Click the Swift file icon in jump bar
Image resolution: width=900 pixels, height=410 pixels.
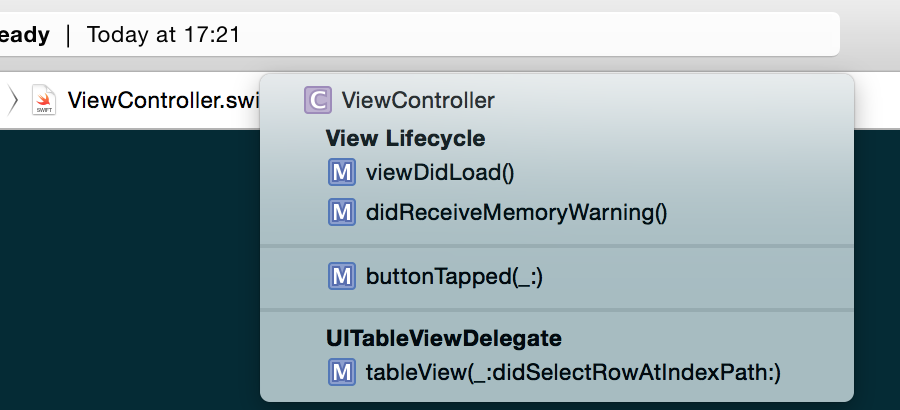click(x=44, y=100)
